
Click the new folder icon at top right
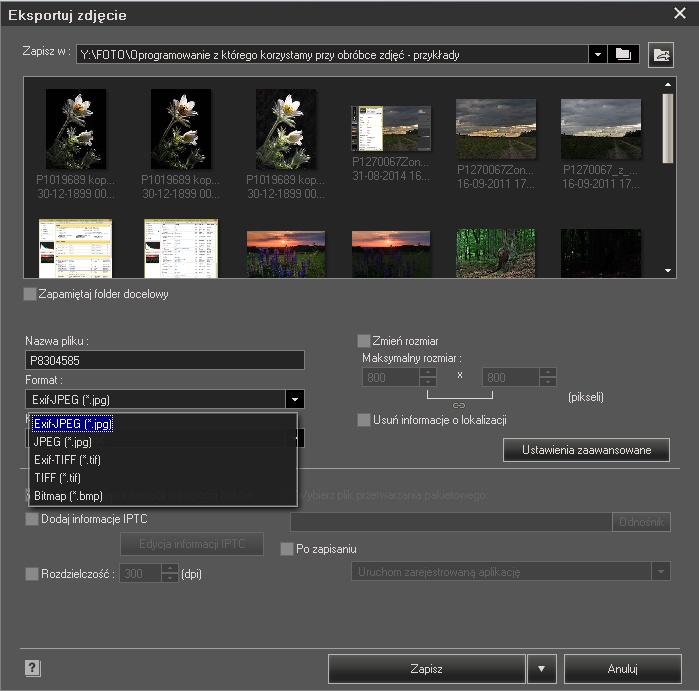tap(661, 55)
